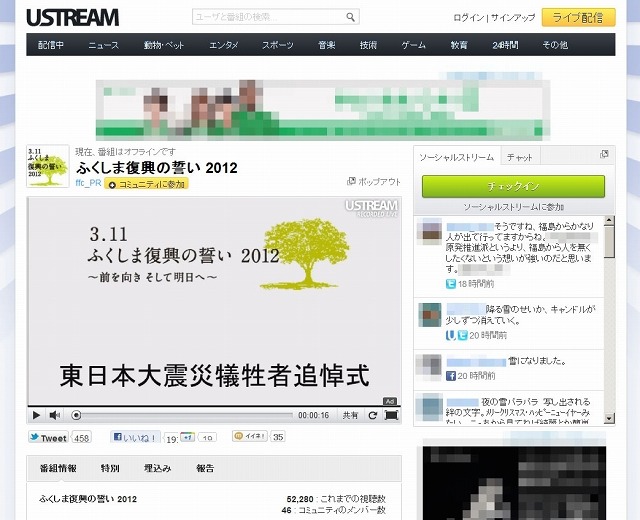This screenshot has width=640, height=520.
Task: Open the その他 category
Action: (555, 45)
